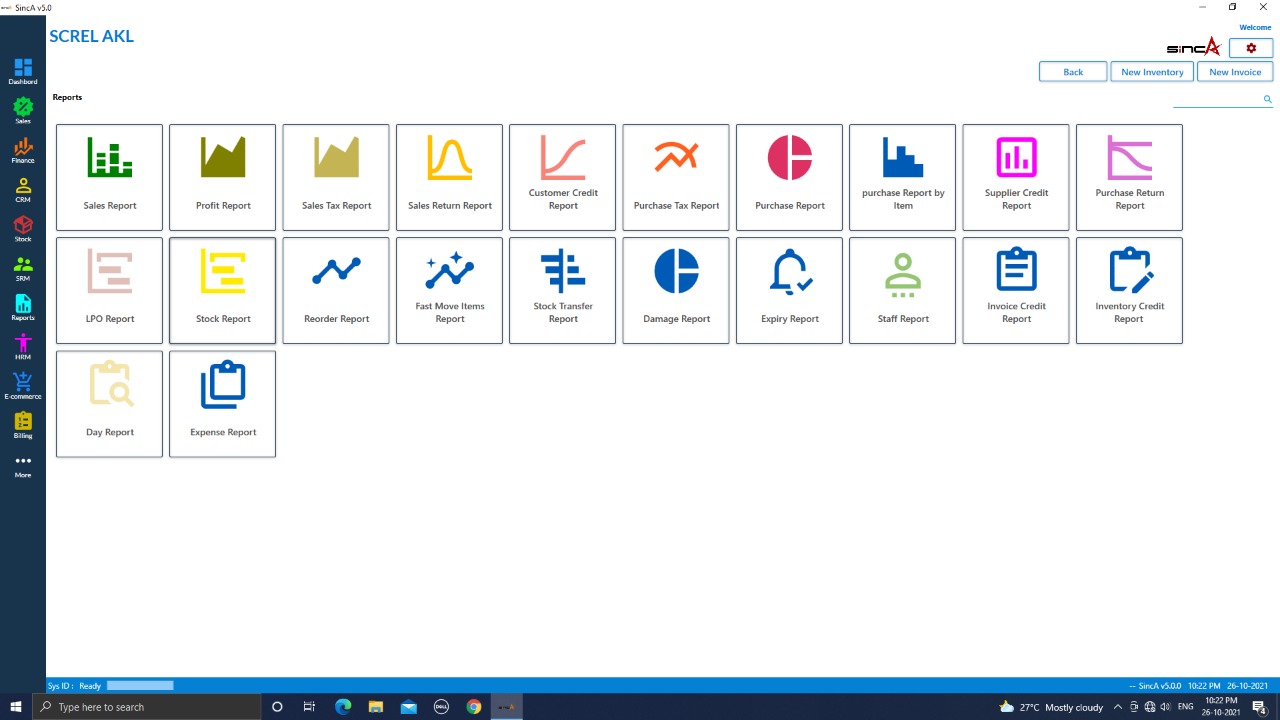1280x720 pixels.
Task: Click the New Invoice button
Action: tap(1235, 72)
